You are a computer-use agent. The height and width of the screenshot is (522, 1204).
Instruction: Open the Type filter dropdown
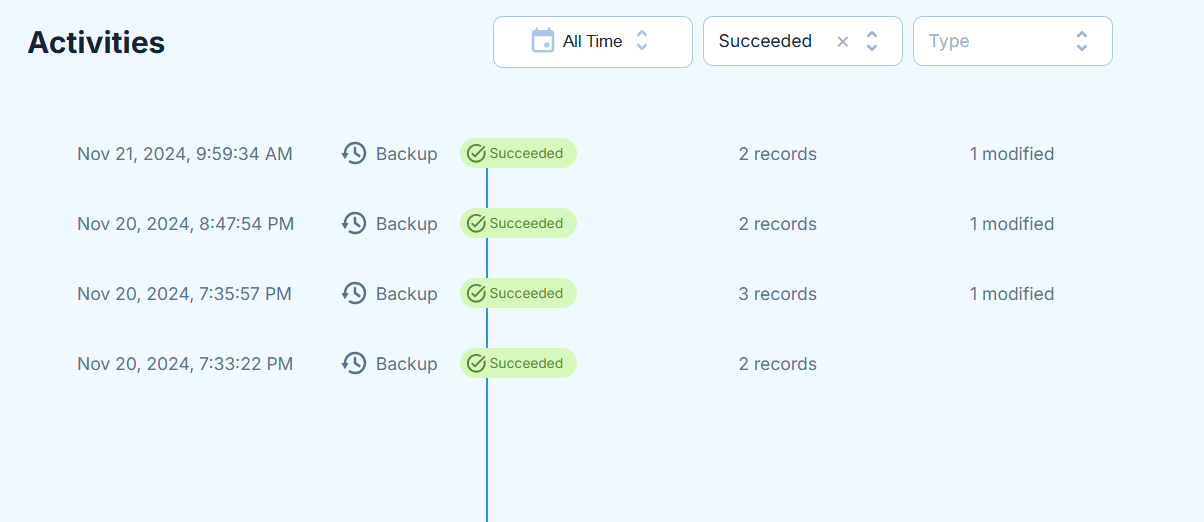(x=1013, y=42)
